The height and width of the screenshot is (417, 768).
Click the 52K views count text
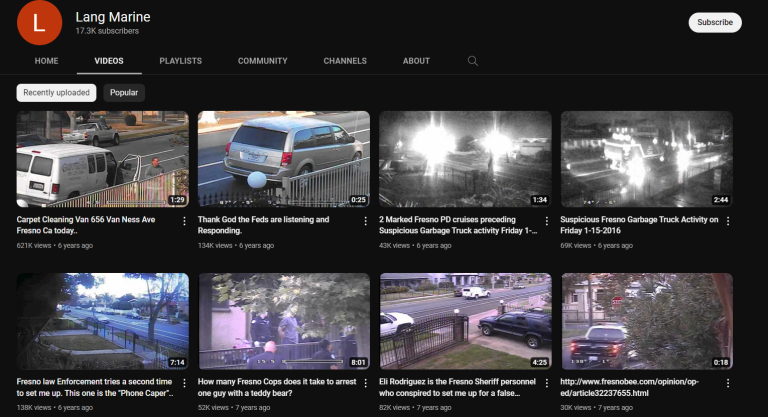pos(213,408)
